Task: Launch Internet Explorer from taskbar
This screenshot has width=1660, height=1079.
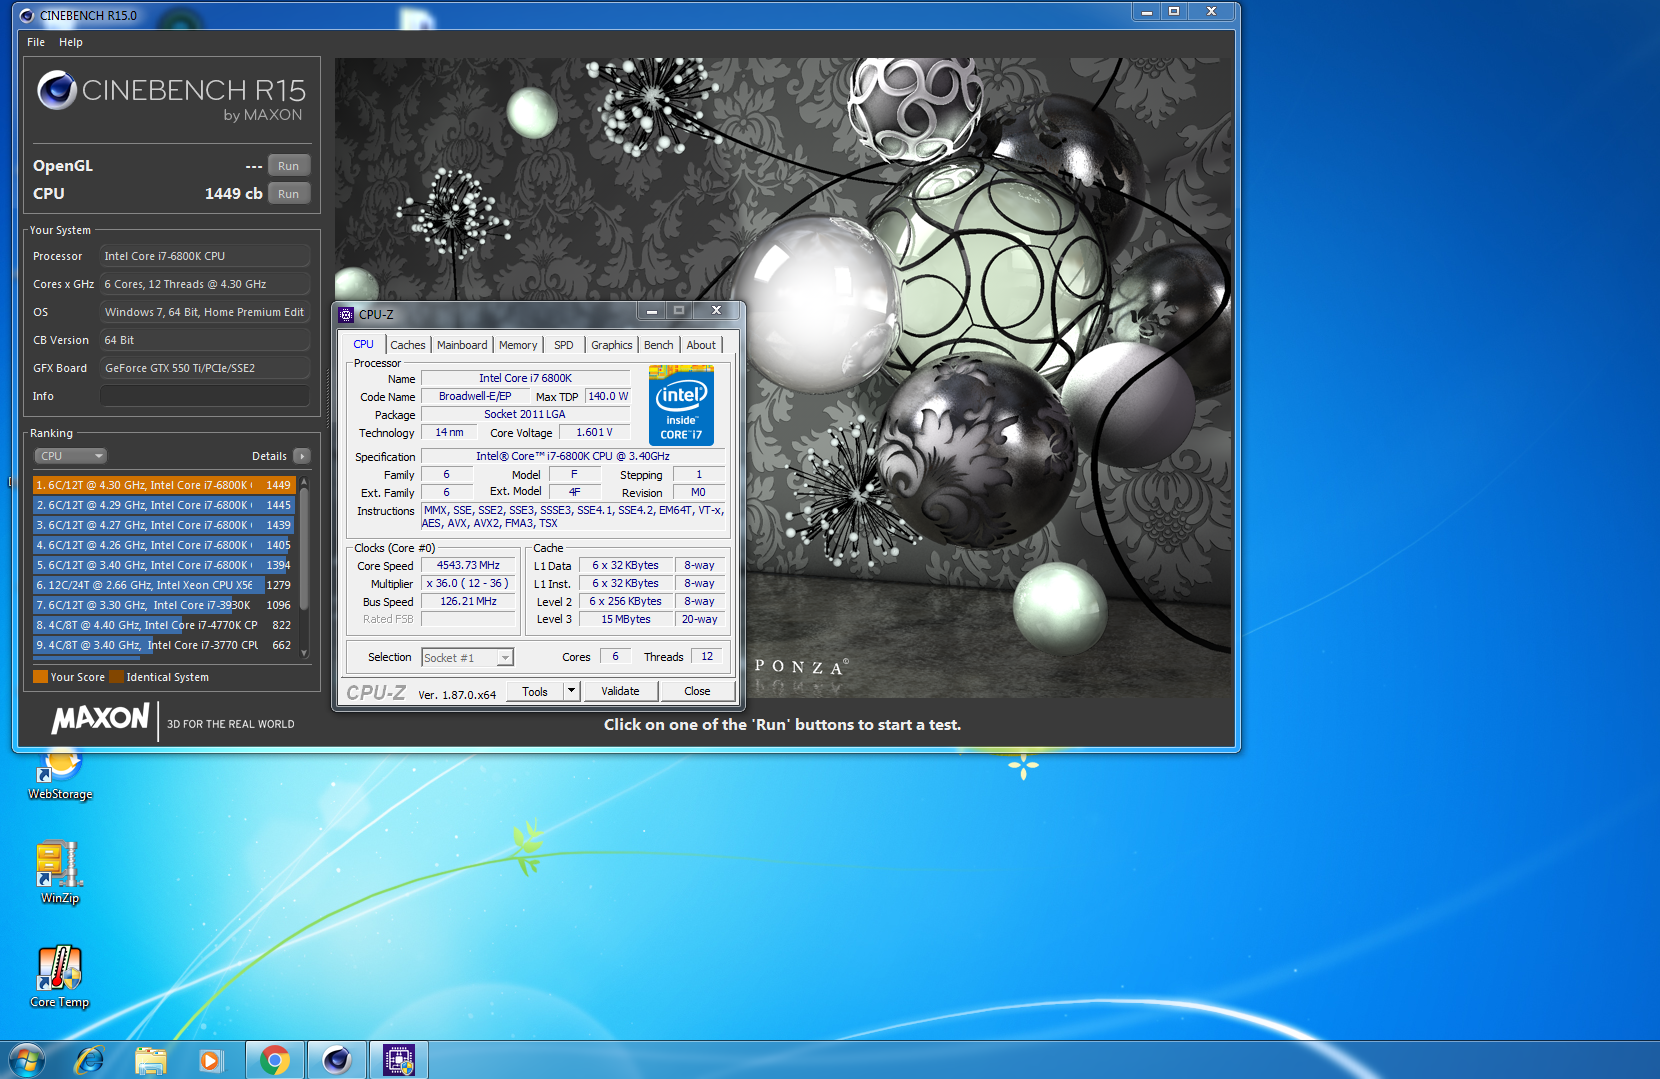Action: (x=90, y=1060)
